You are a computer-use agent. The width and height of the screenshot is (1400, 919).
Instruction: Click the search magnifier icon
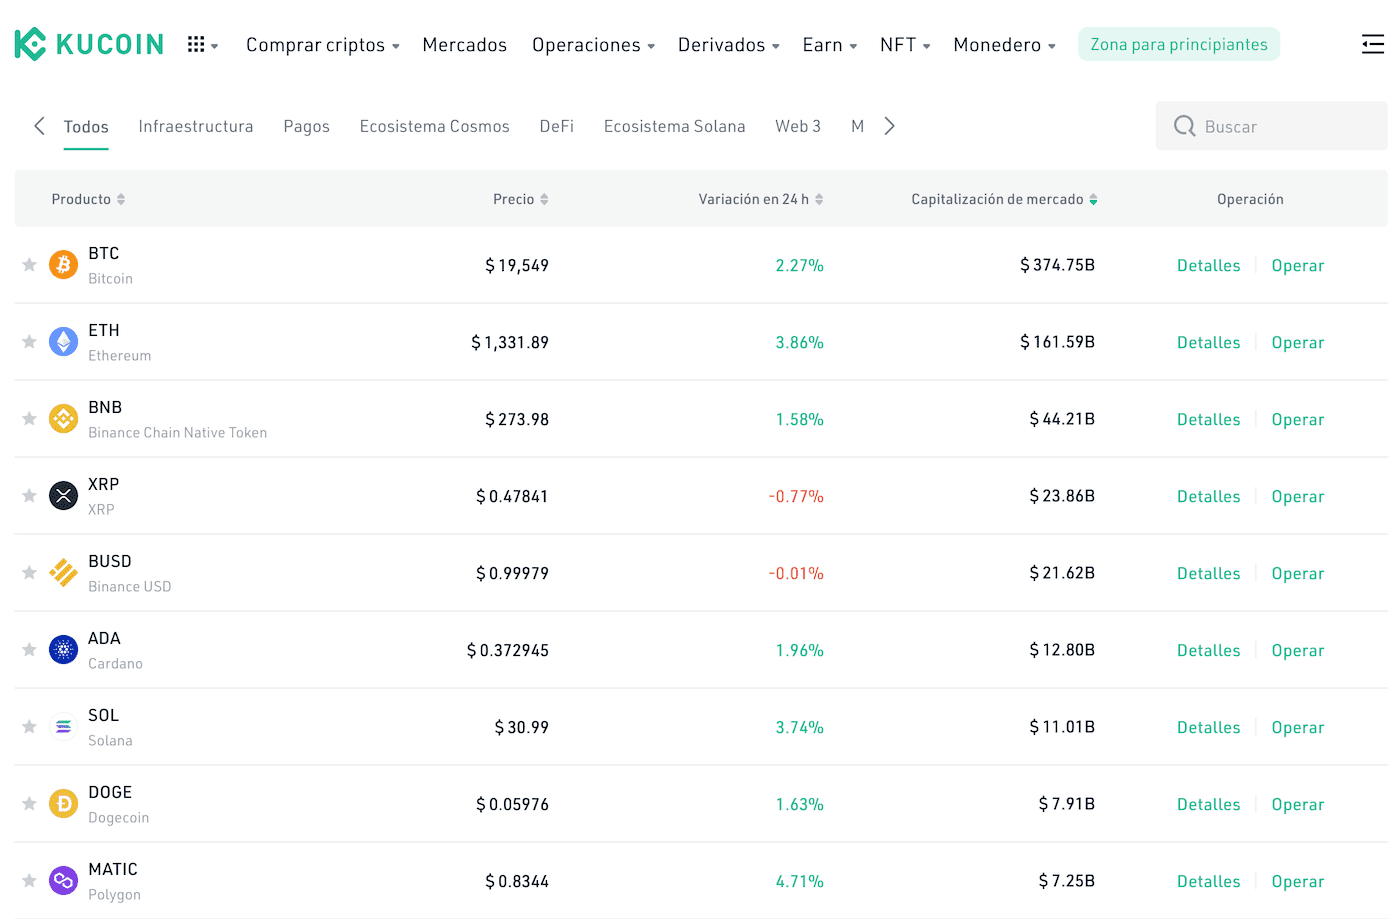[x=1184, y=126]
